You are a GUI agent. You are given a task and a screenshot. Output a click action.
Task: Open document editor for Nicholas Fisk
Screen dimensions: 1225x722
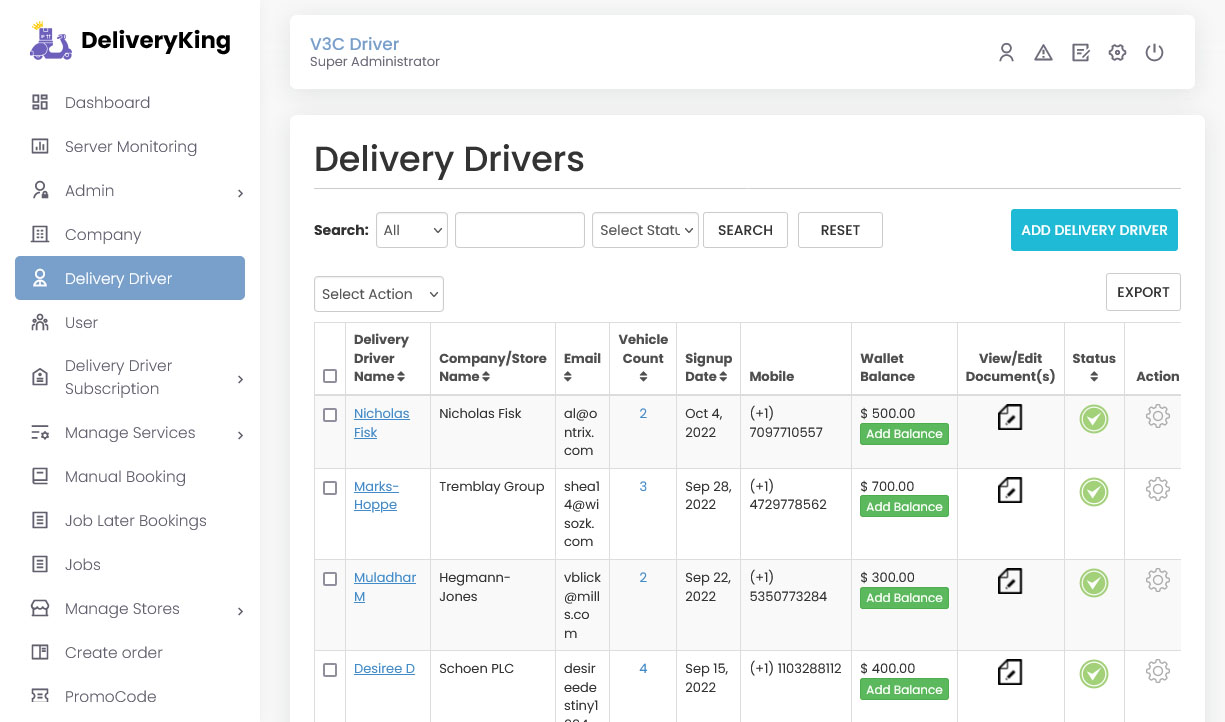coord(1010,417)
